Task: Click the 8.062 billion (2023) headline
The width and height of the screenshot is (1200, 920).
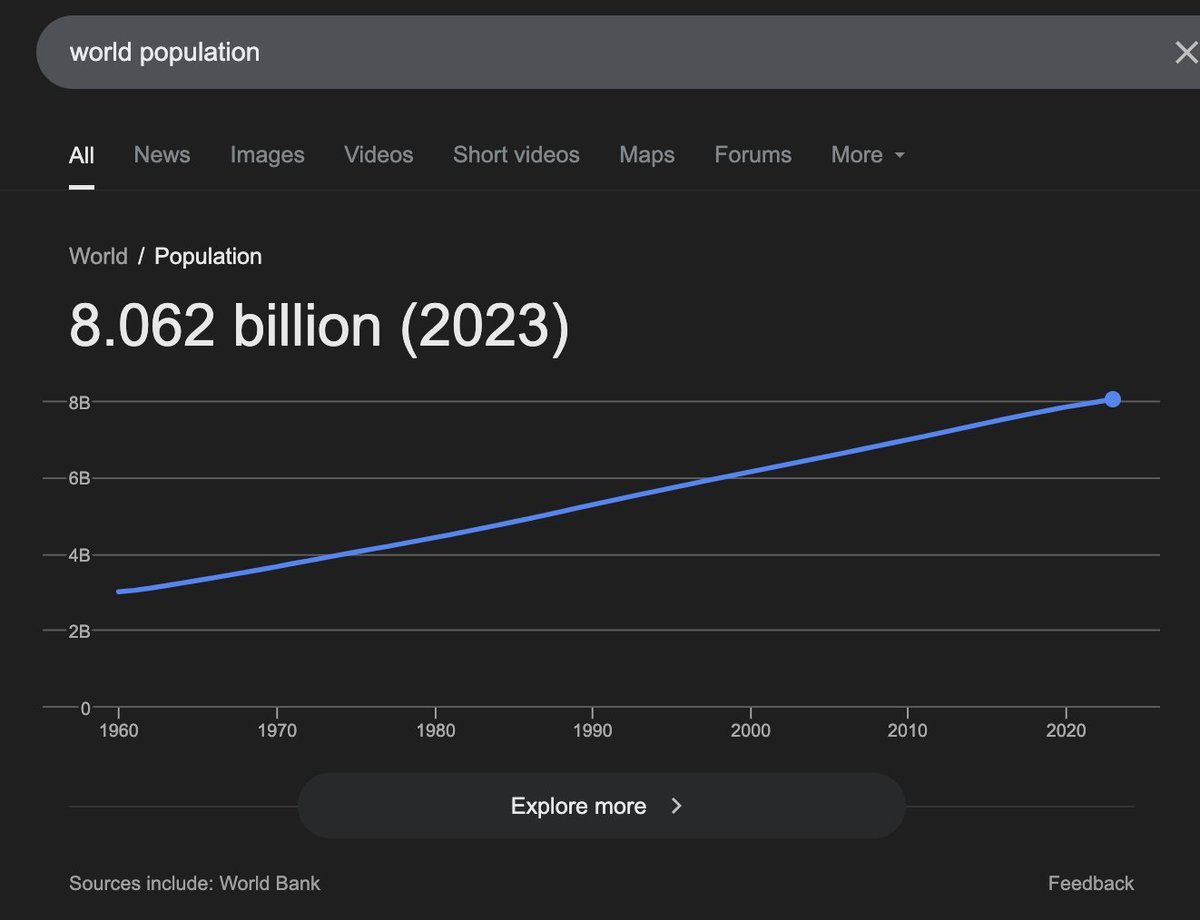Action: click(x=319, y=327)
